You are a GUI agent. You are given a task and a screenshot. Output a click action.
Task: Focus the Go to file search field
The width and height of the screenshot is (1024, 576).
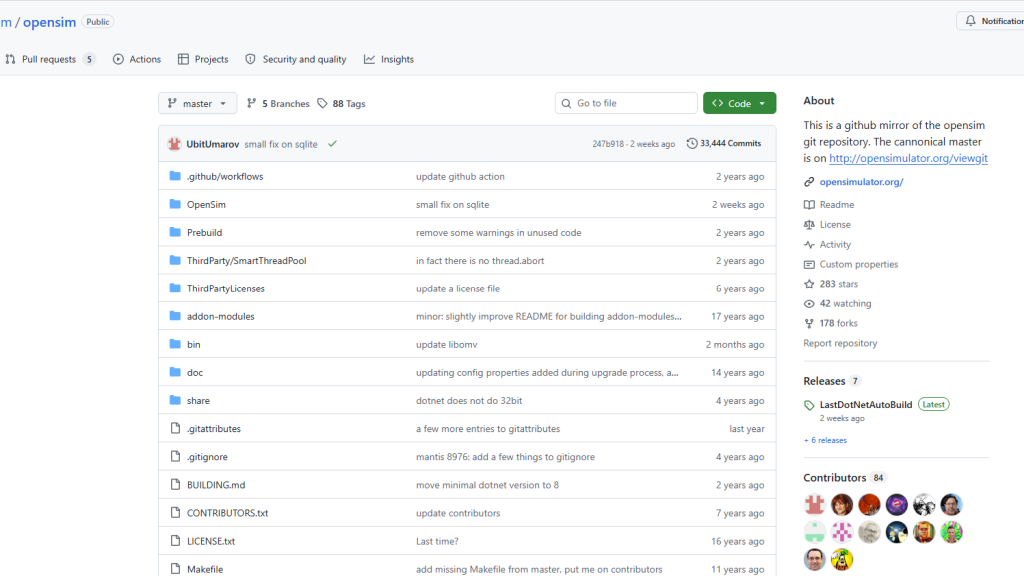(x=626, y=103)
